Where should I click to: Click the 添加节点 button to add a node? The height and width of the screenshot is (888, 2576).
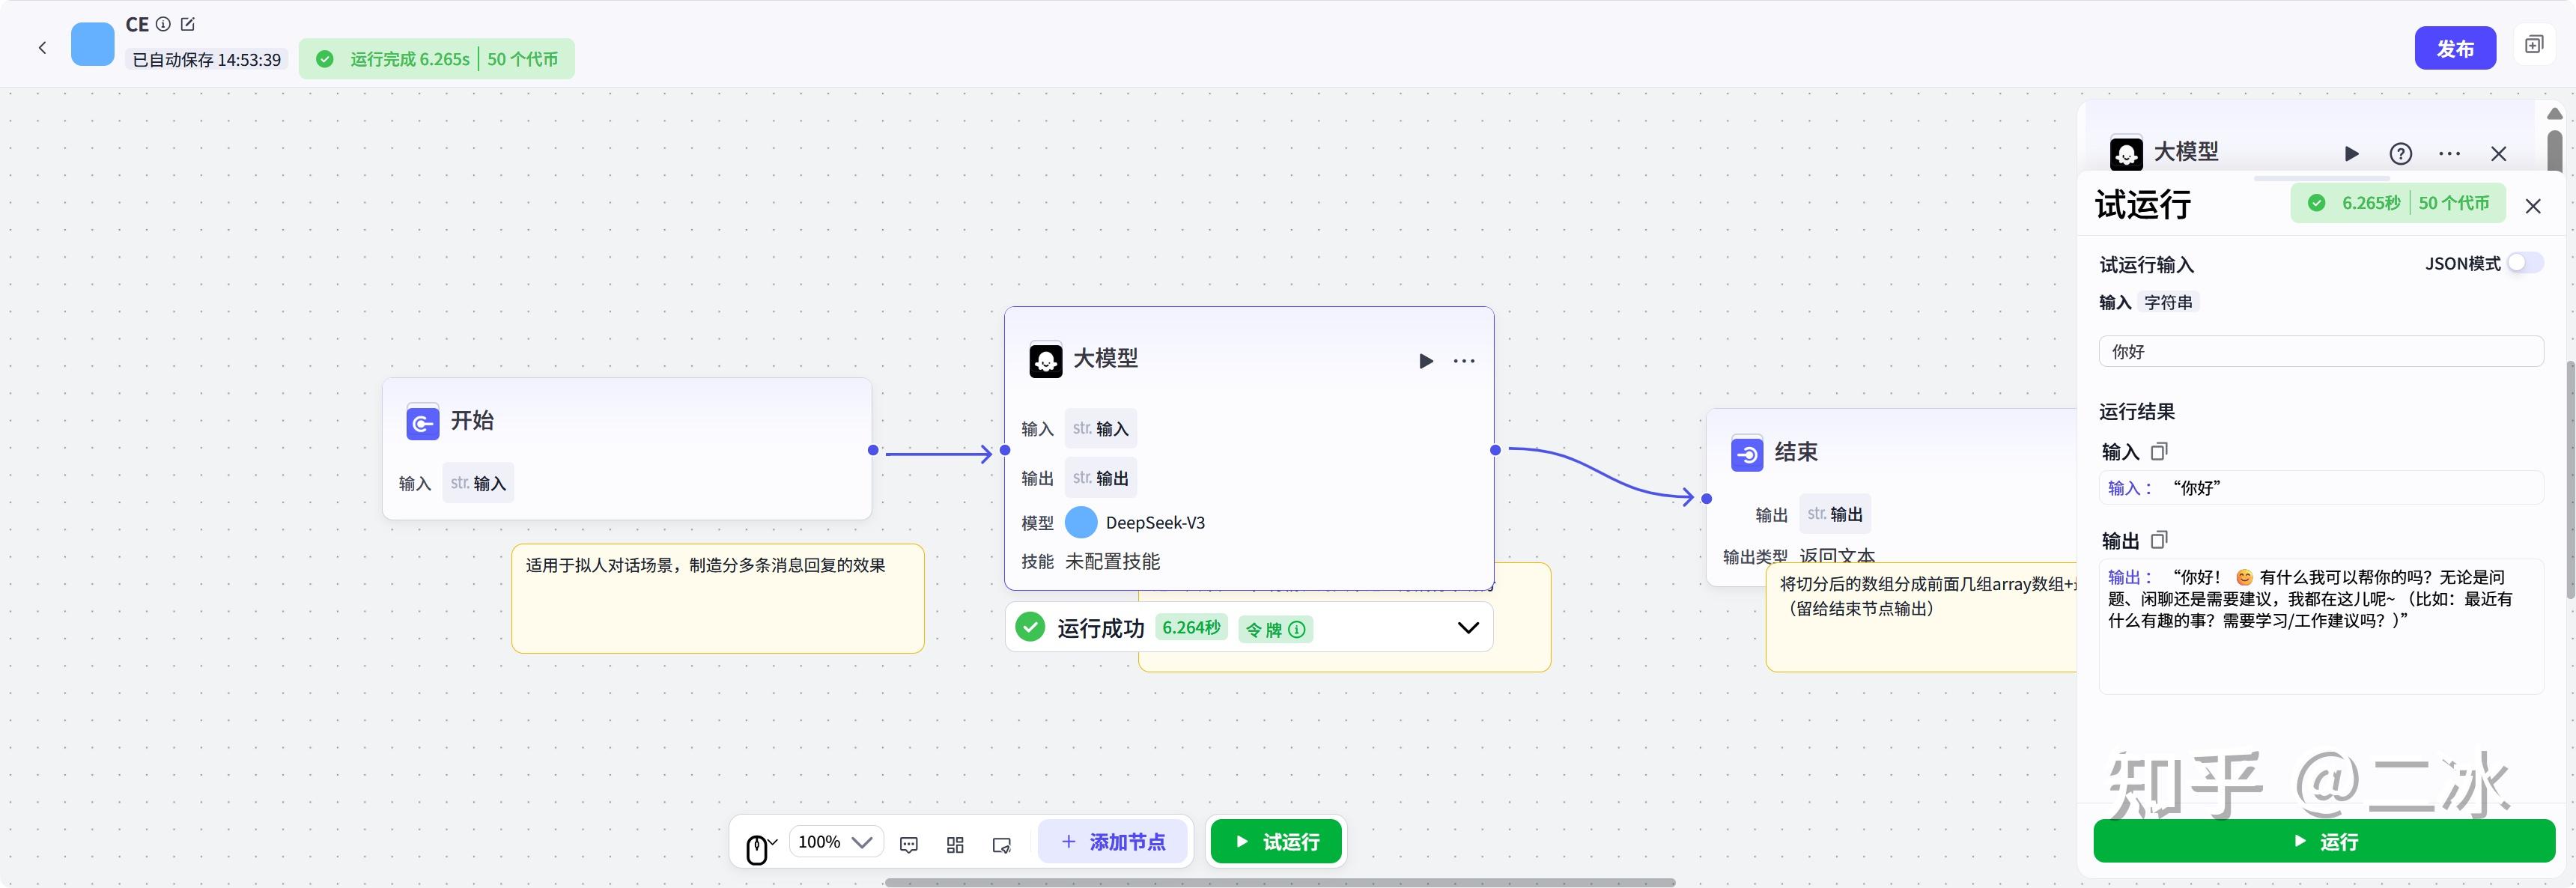[1113, 842]
